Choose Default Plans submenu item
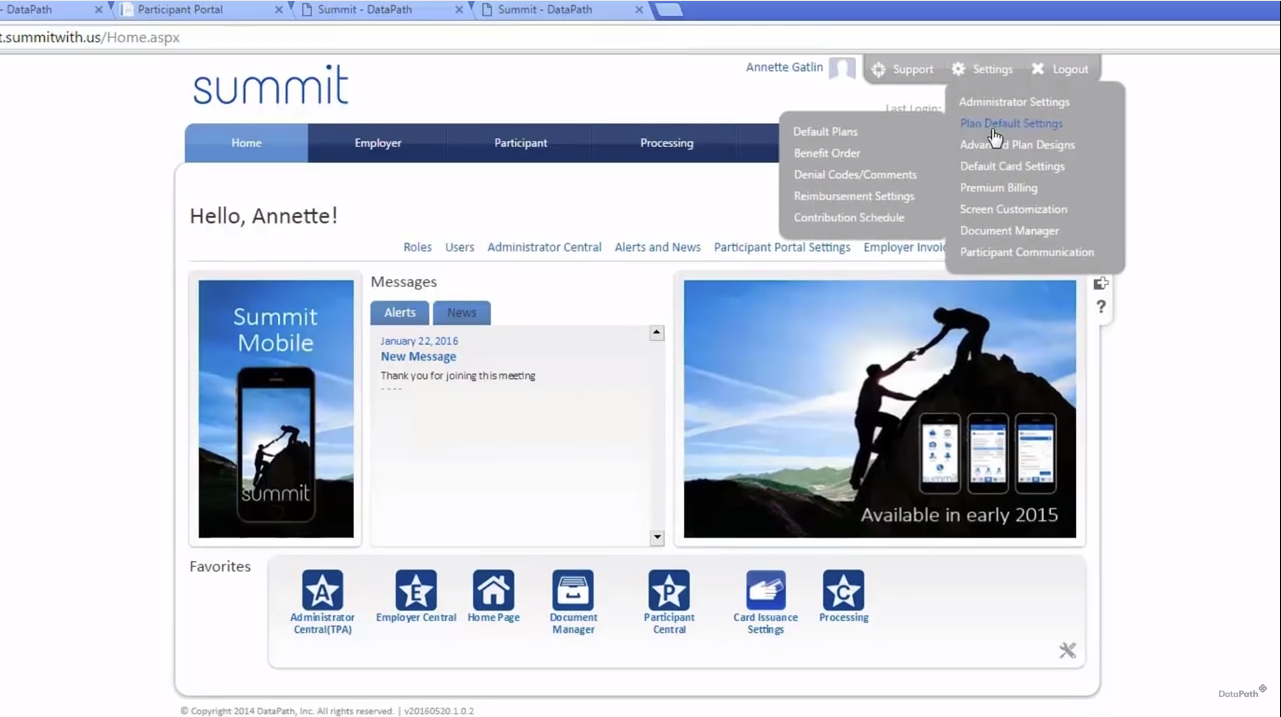The width and height of the screenshot is (1281, 717). pos(825,132)
